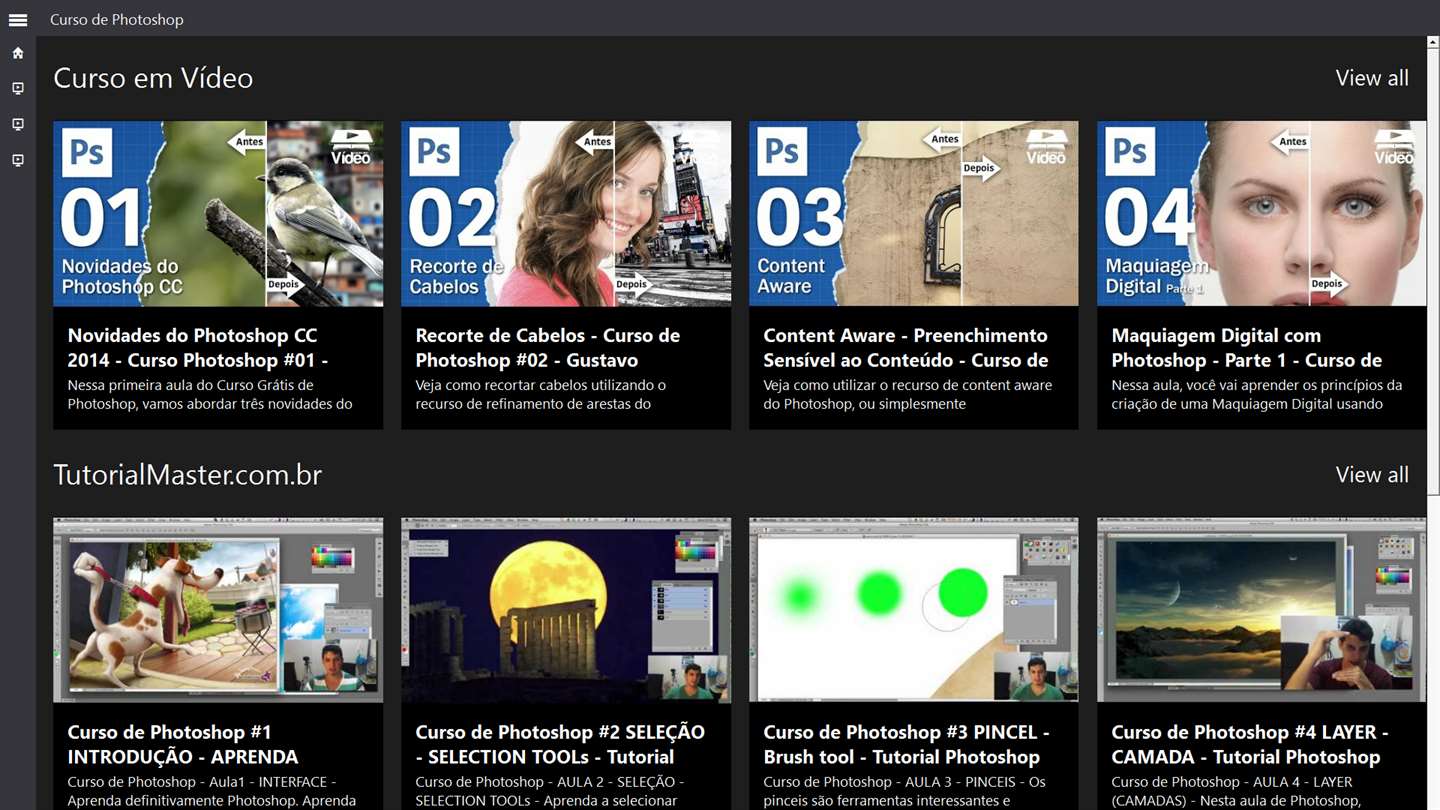The width and height of the screenshot is (1440, 810).
Task: Go to Home via sidebar house icon
Action: [18, 53]
